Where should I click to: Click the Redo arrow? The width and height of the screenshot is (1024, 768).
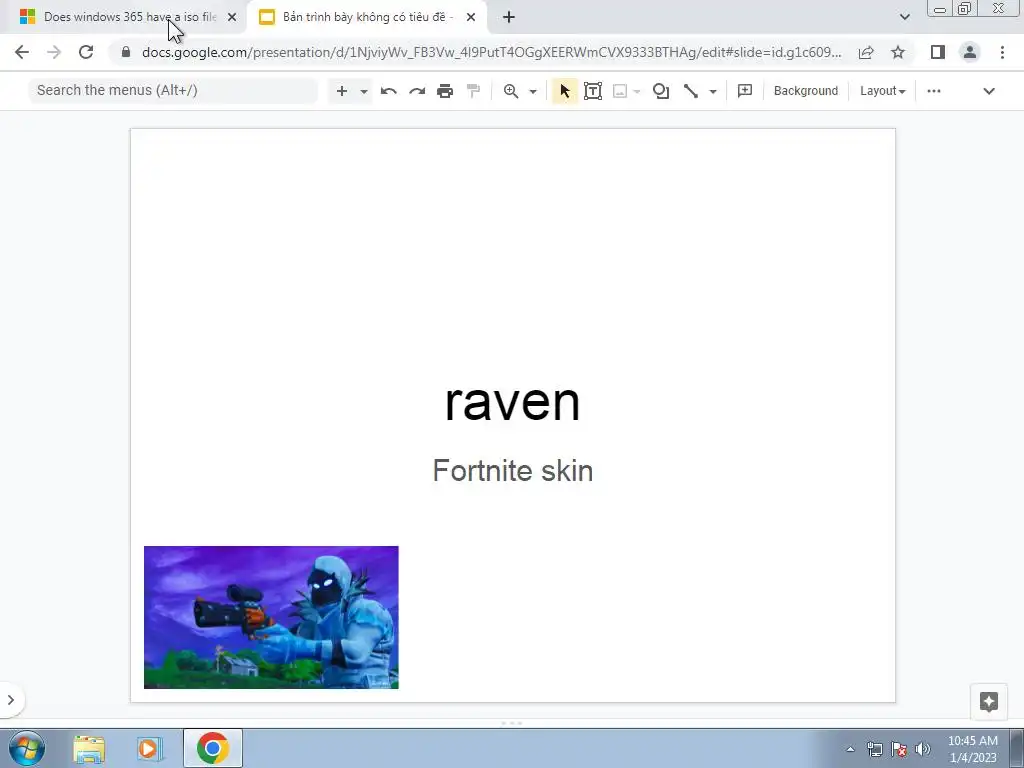pos(417,91)
